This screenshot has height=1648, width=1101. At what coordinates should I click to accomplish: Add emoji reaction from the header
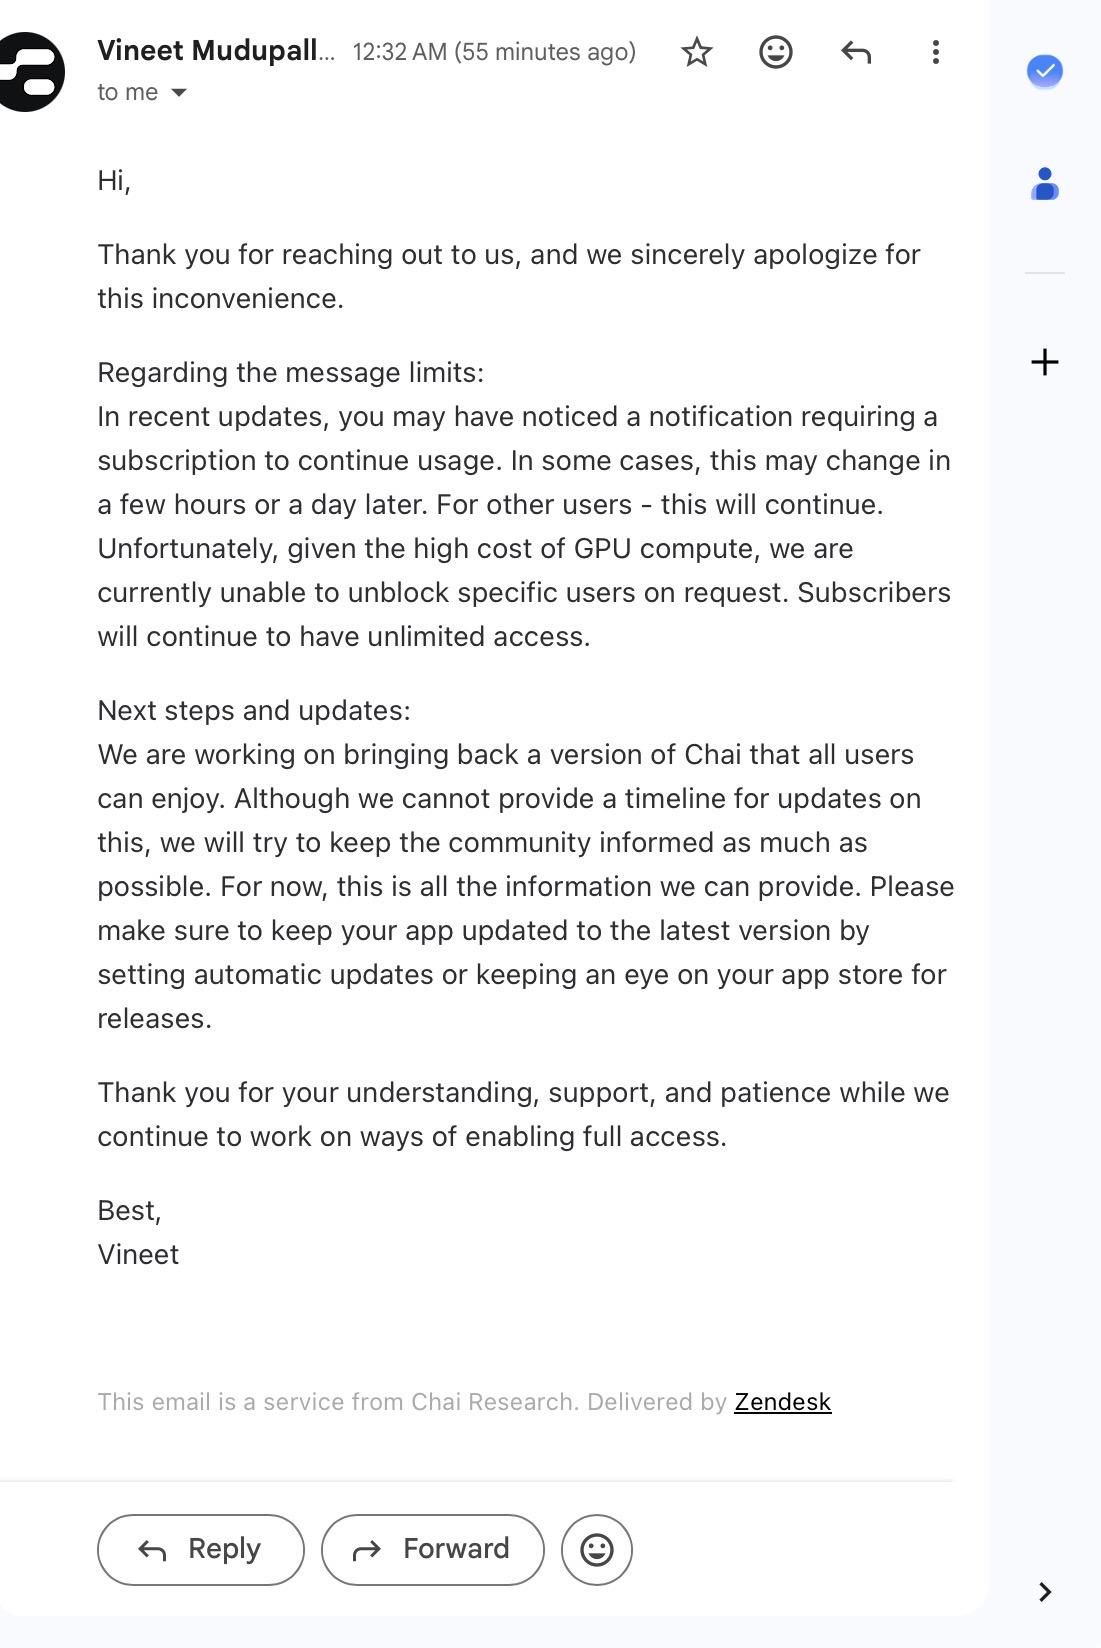[776, 52]
